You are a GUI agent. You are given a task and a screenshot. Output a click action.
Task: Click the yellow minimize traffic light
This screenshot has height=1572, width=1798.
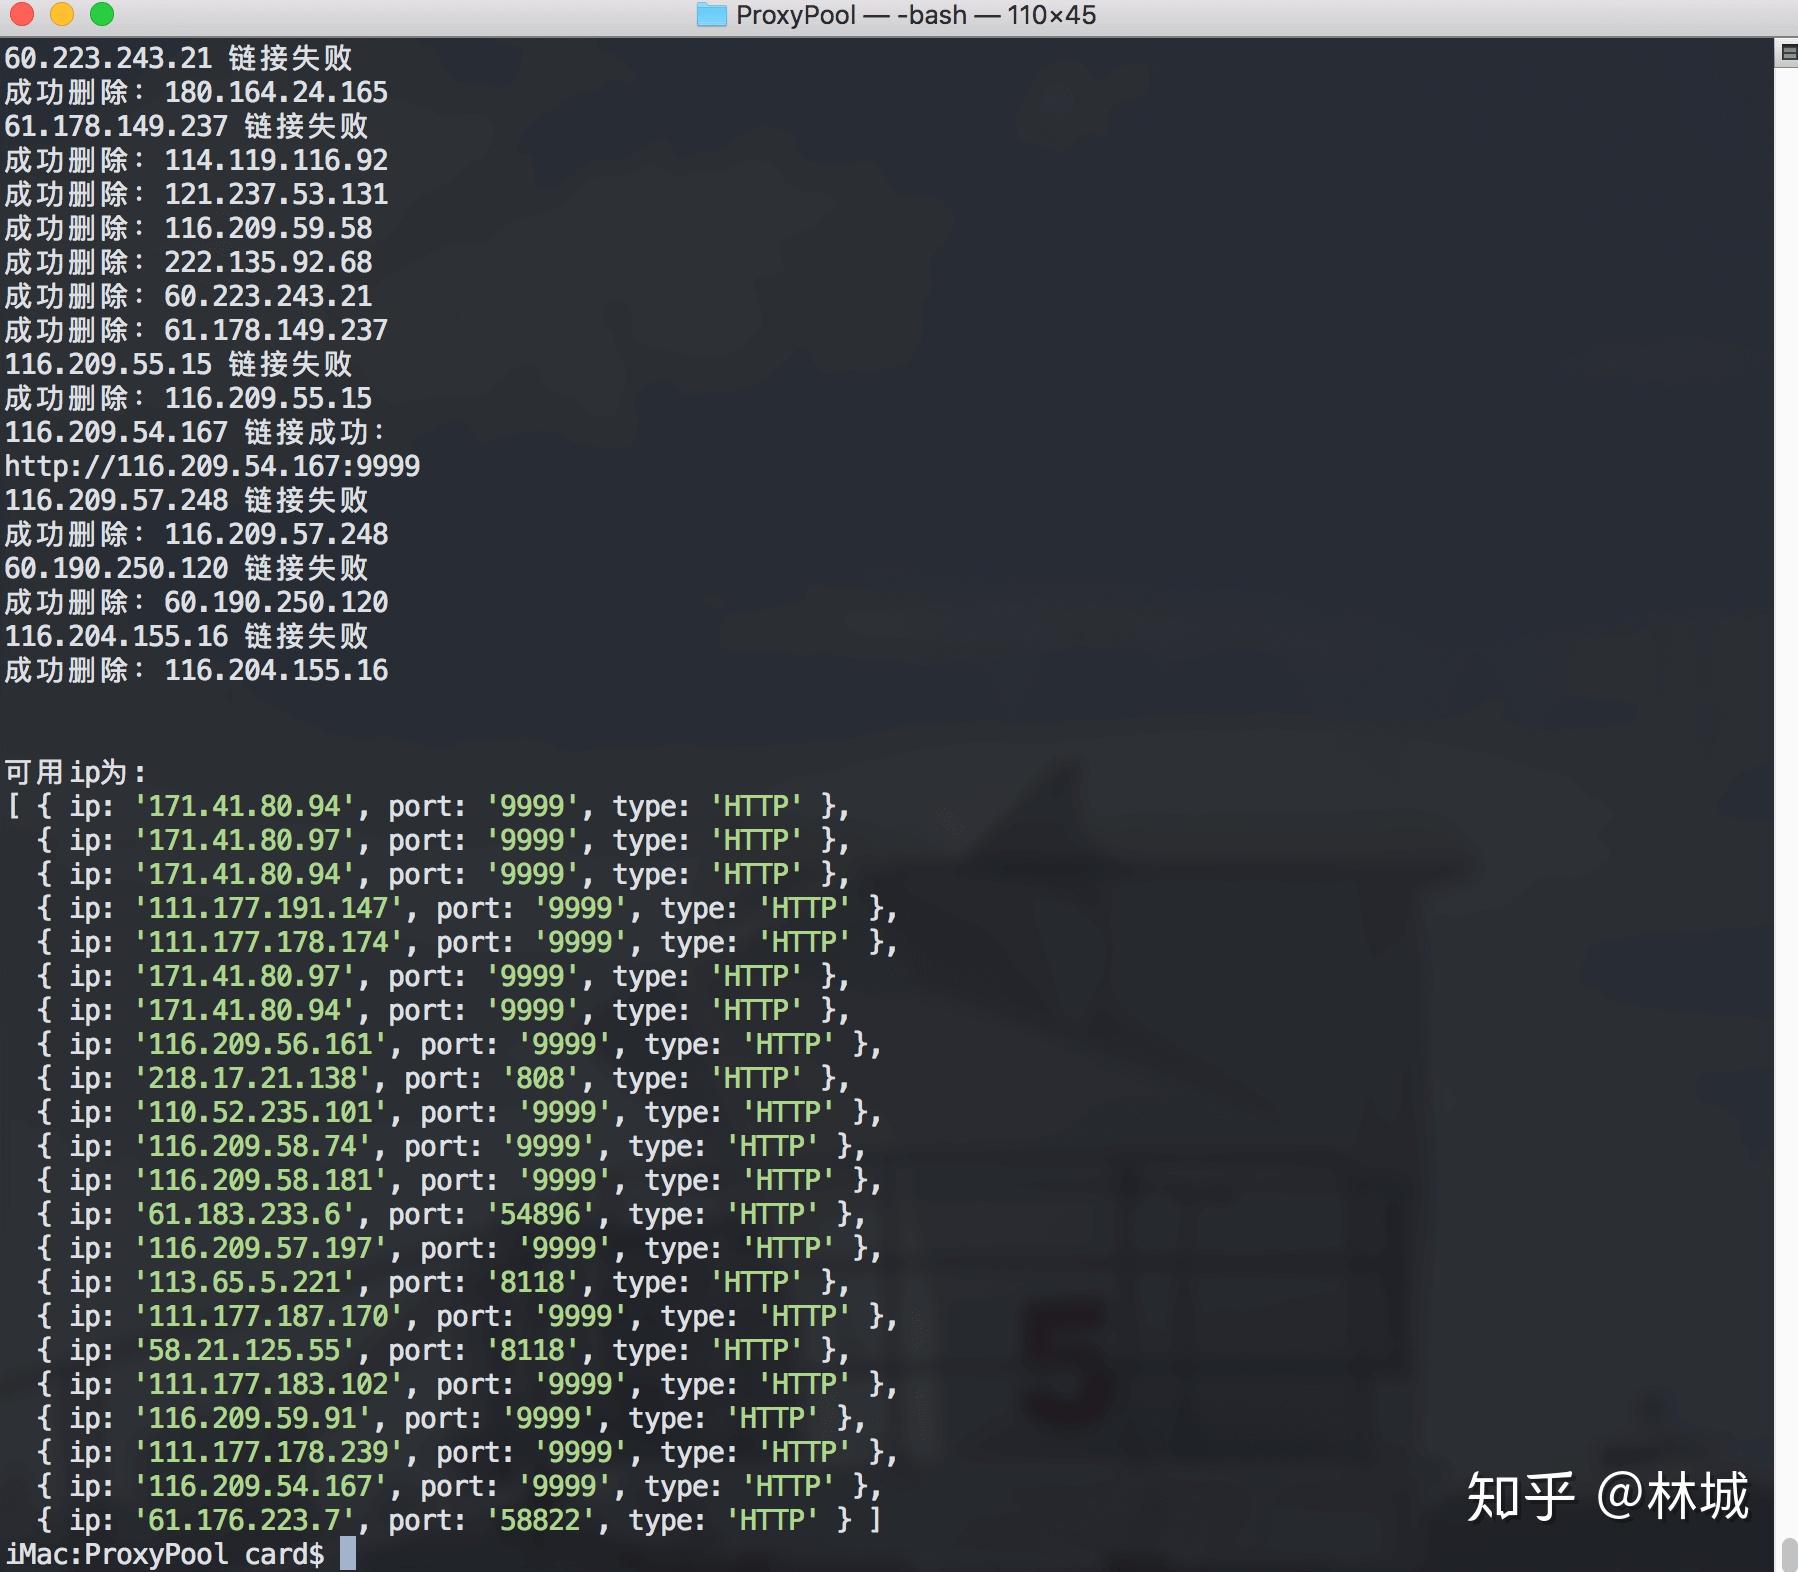tap(61, 15)
